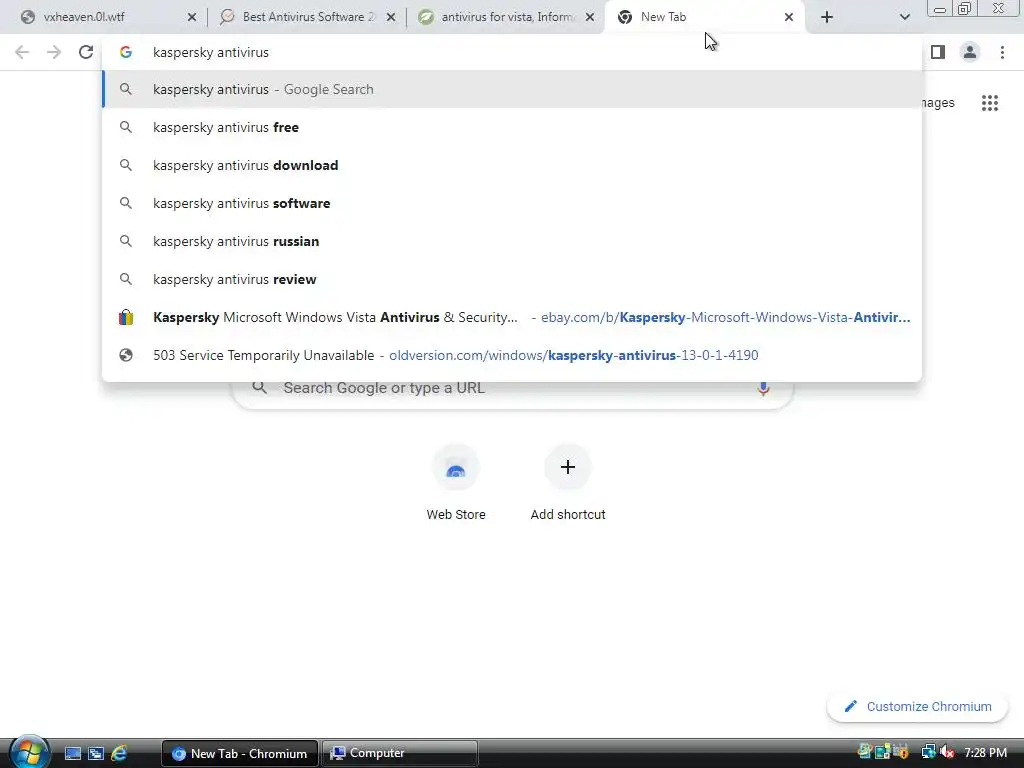Close the antivirus for vista tab
1024x768 pixels.
(x=590, y=17)
